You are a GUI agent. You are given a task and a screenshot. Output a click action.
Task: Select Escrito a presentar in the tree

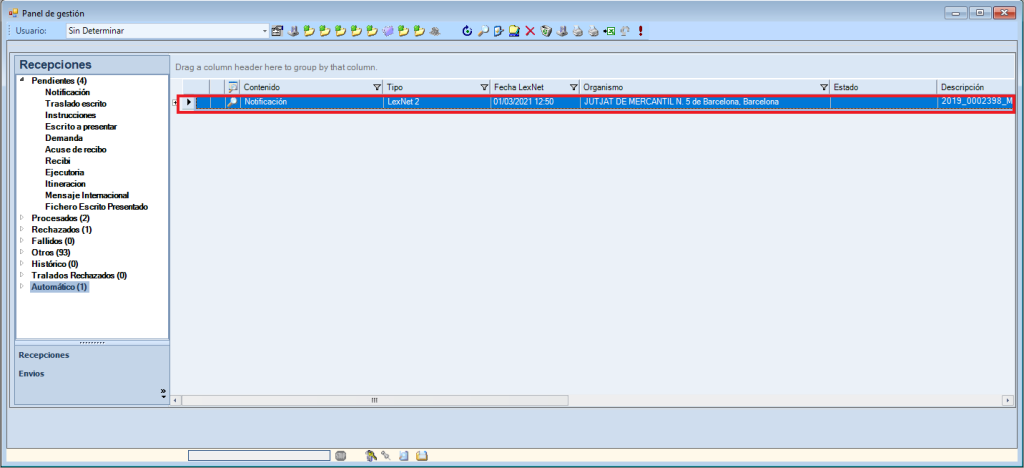click(81, 127)
